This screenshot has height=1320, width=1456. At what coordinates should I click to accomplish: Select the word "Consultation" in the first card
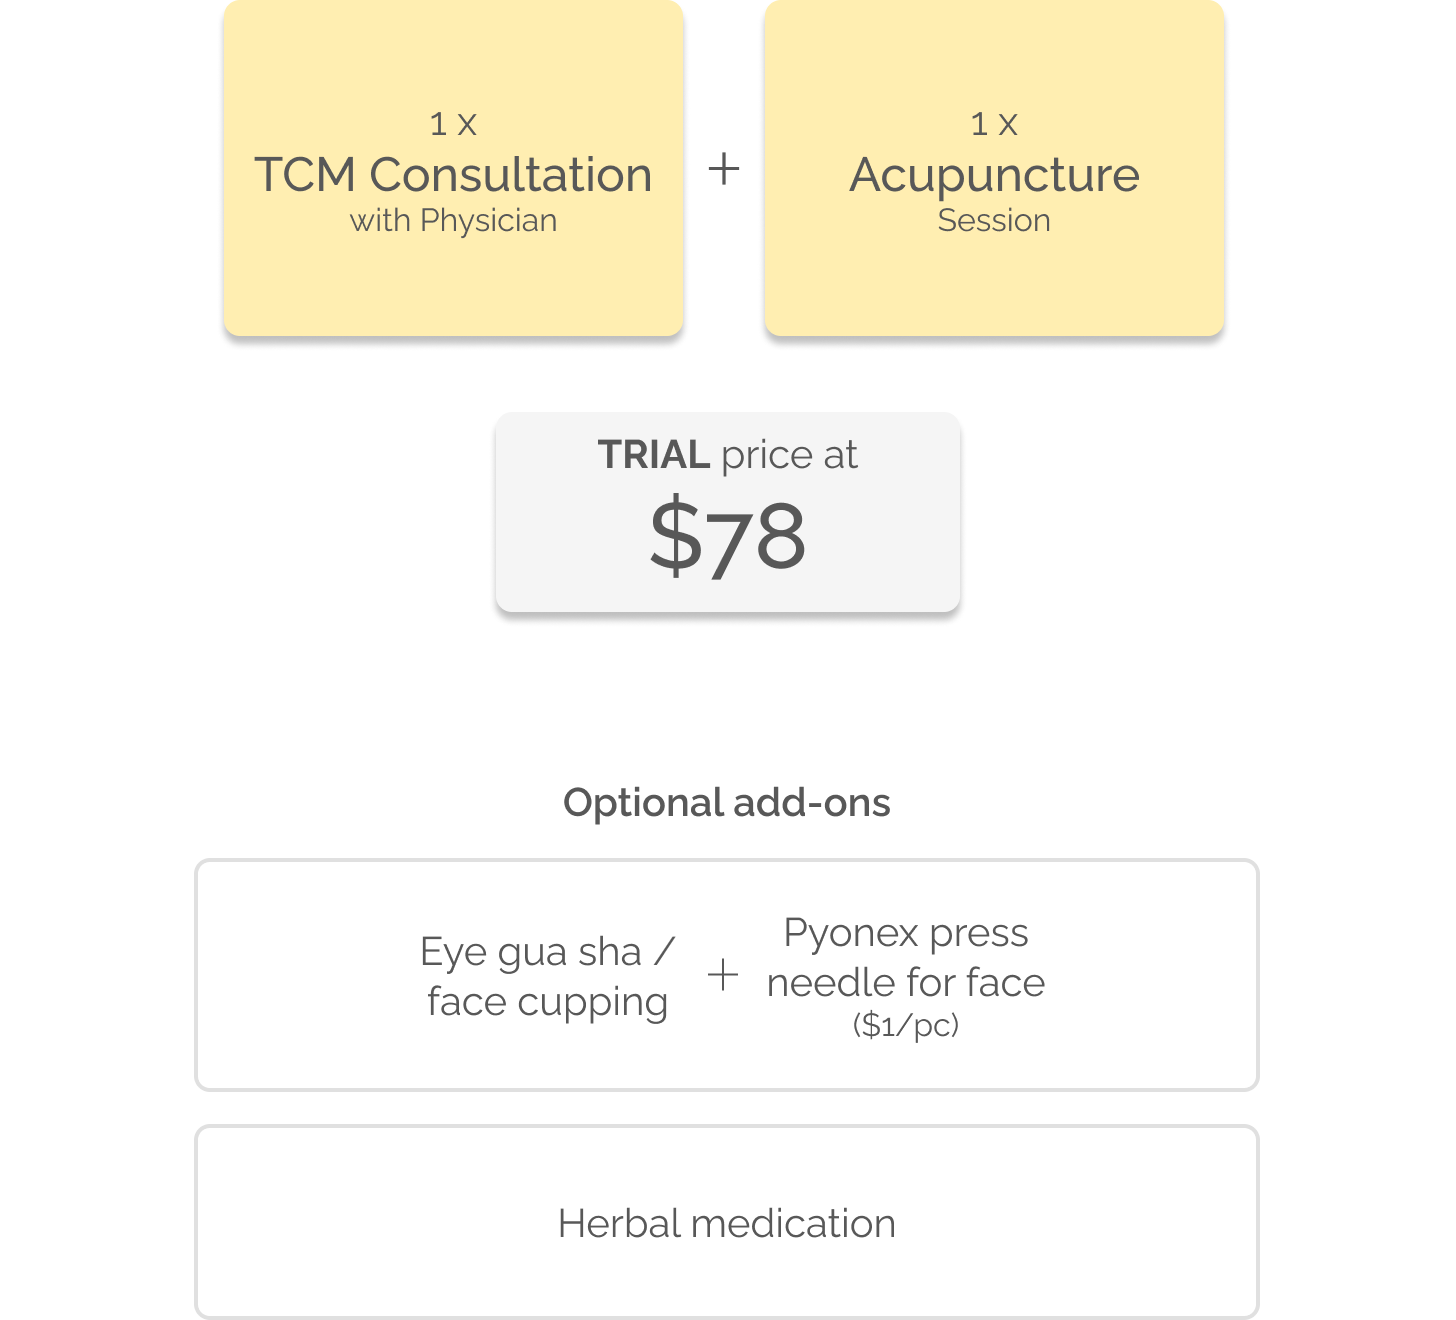pos(510,175)
